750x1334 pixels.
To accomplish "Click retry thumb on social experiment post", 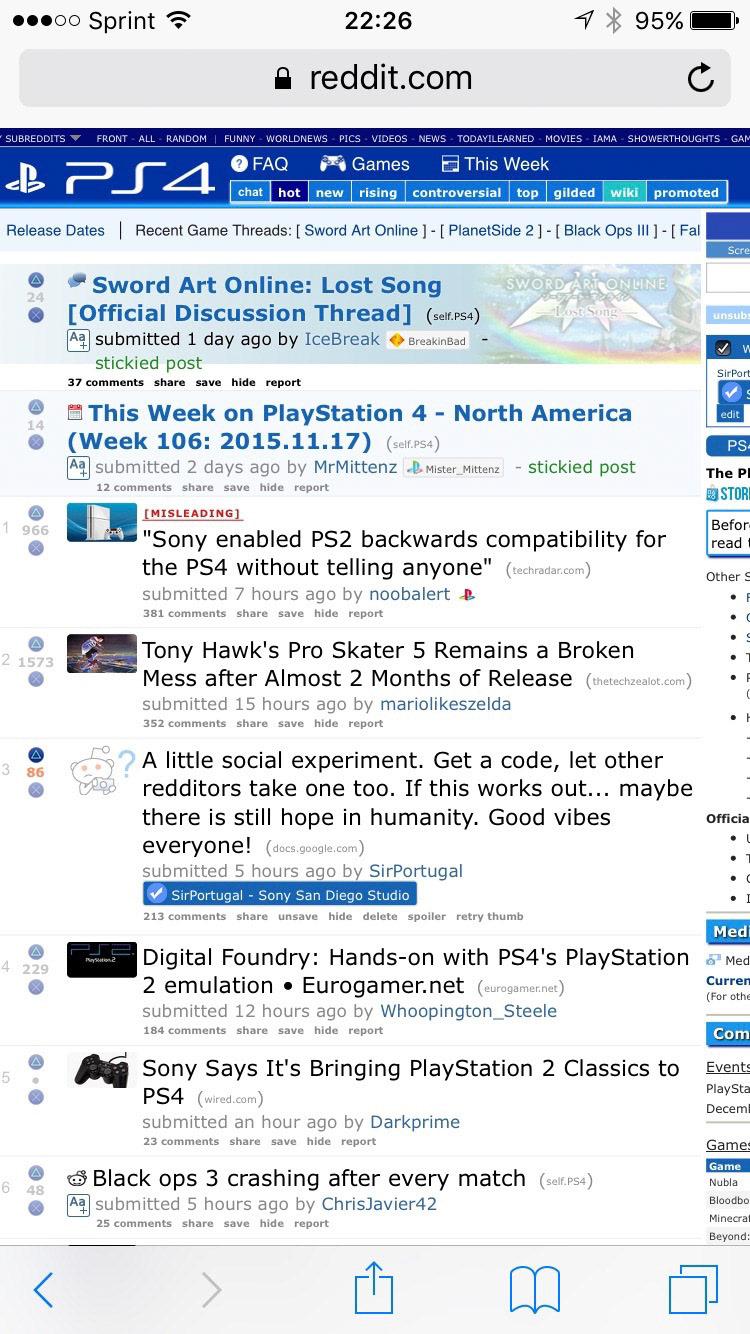I will (490, 916).
